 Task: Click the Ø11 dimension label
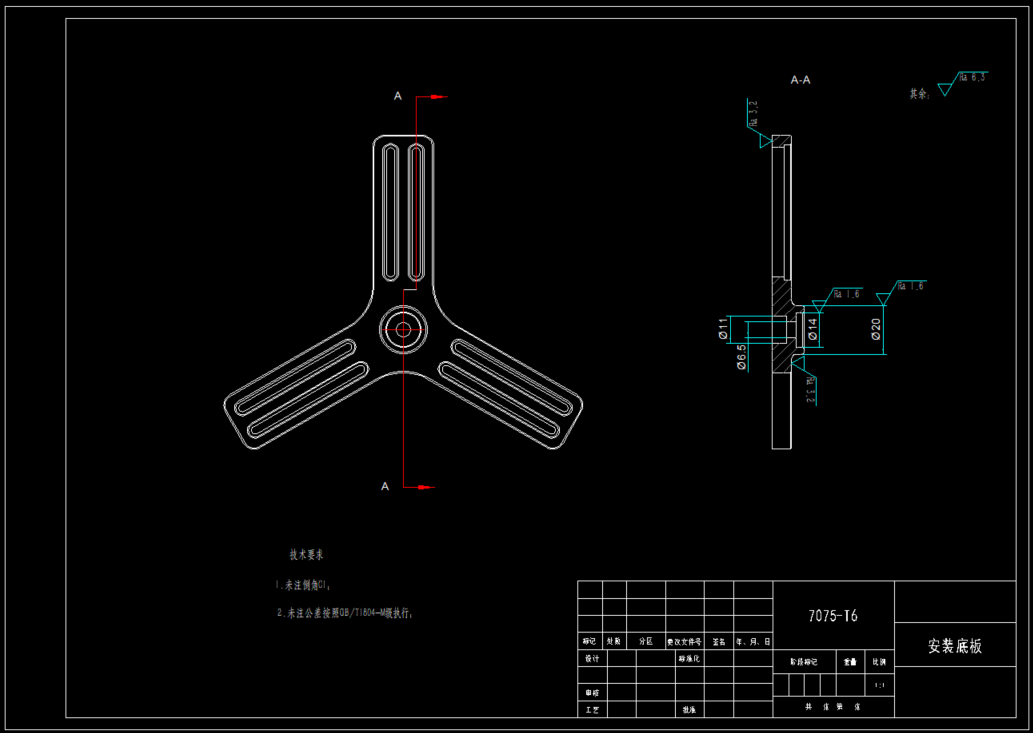click(723, 329)
